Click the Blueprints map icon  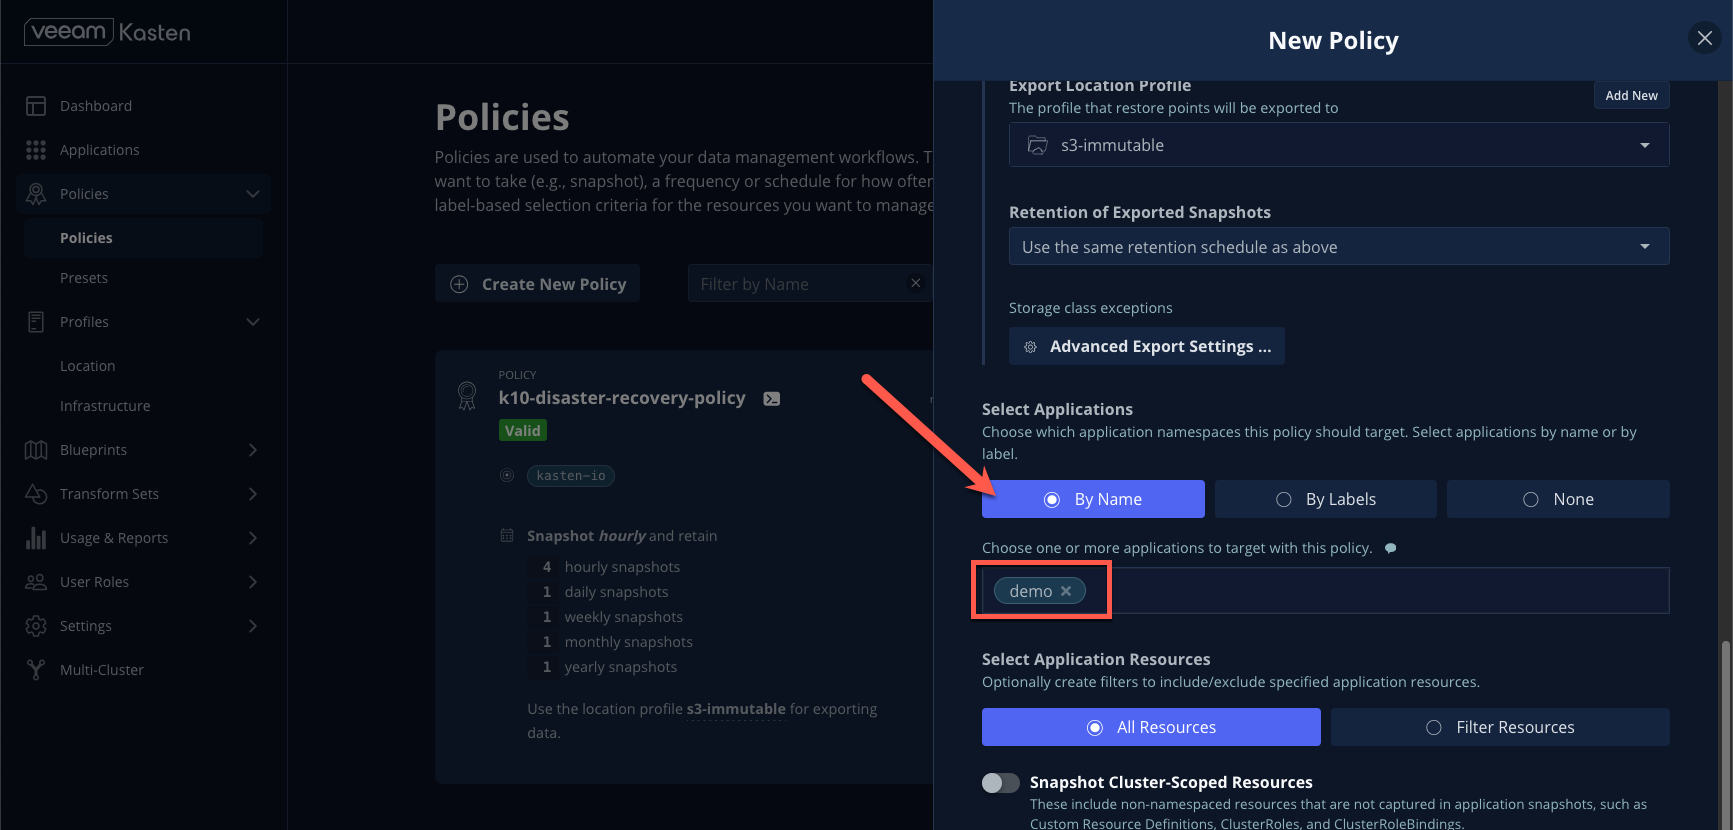tap(36, 450)
